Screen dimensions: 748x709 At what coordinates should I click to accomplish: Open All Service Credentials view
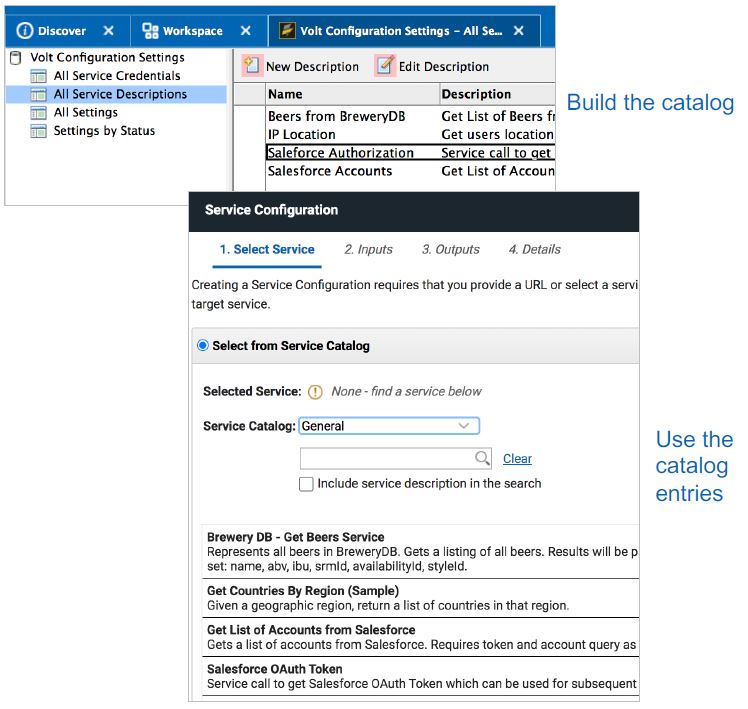click(x=117, y=76)
